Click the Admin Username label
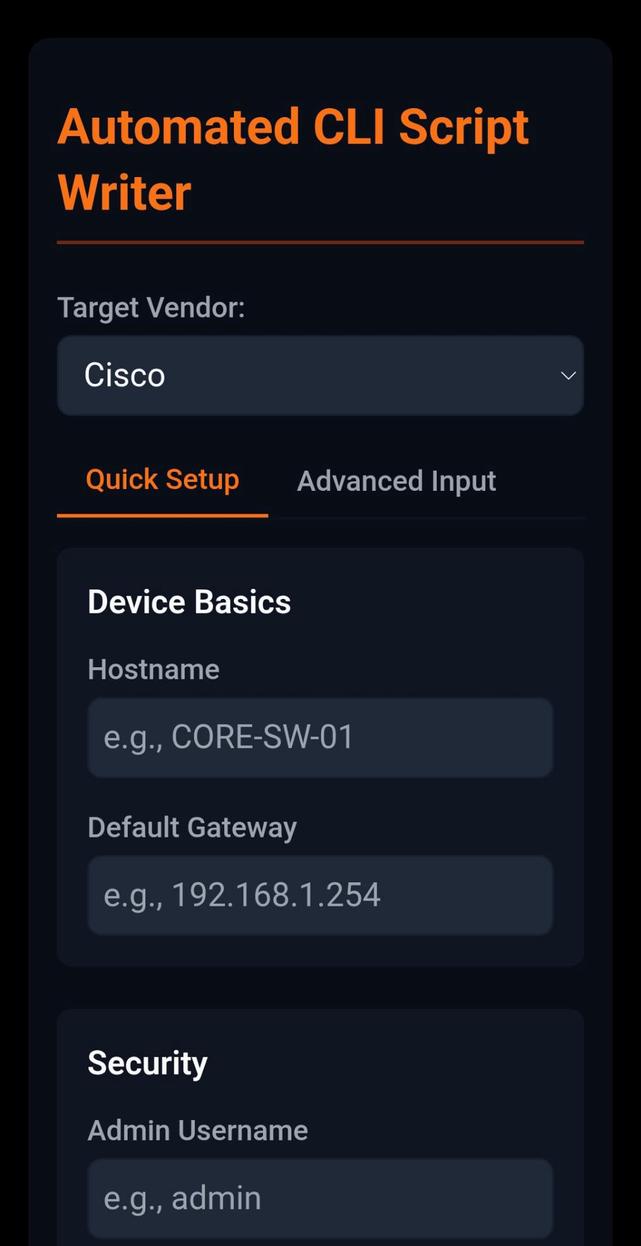This screenshot has height=1246, width=641. pos(198,1130)
